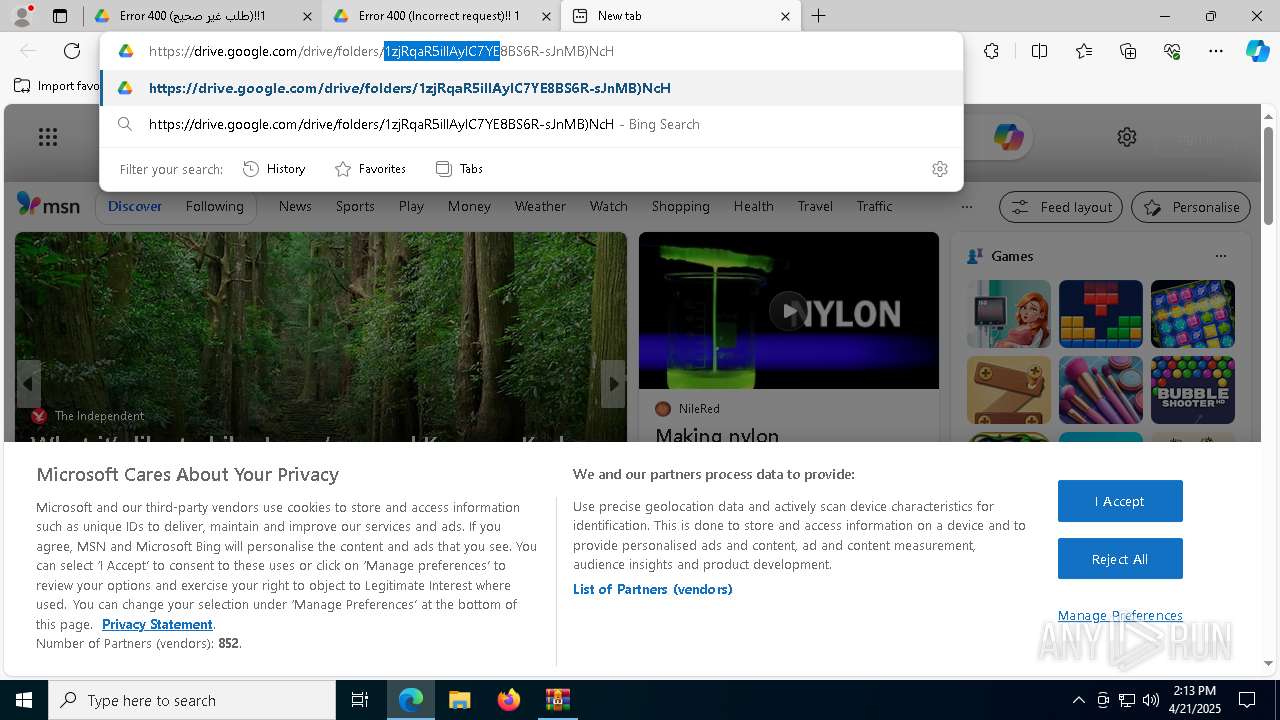Open Collections toolbar icon
The height and width of the screenshot is (720, 1280).
coord(1128,51)
